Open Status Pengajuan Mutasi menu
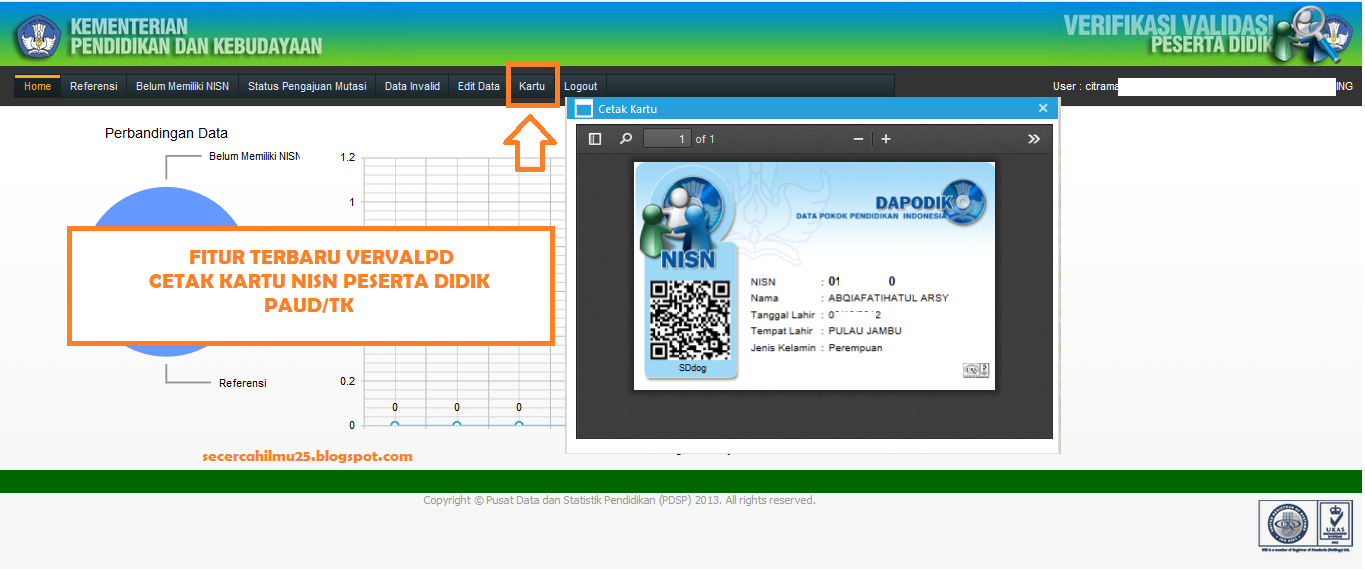Viewport: 1365px width, 569px height. tap(307, 87)
